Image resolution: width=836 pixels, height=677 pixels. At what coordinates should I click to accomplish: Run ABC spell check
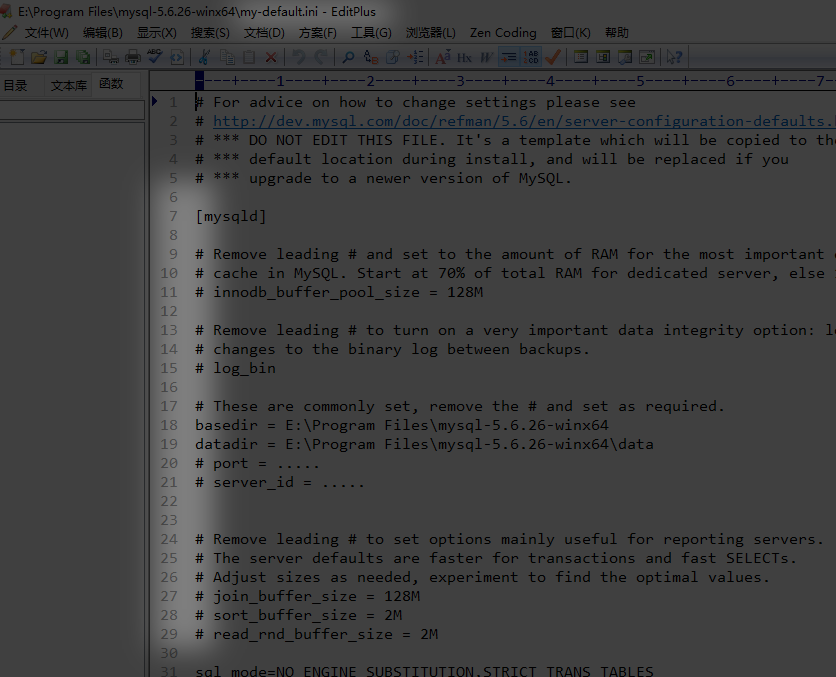pyautogui.click(x=155, y=57)
